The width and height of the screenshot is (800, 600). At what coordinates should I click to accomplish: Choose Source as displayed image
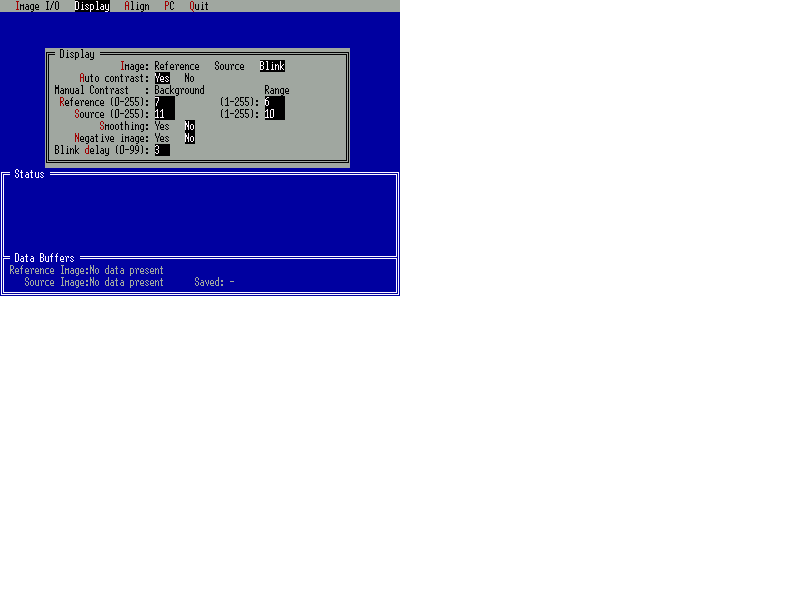[229, 66]
